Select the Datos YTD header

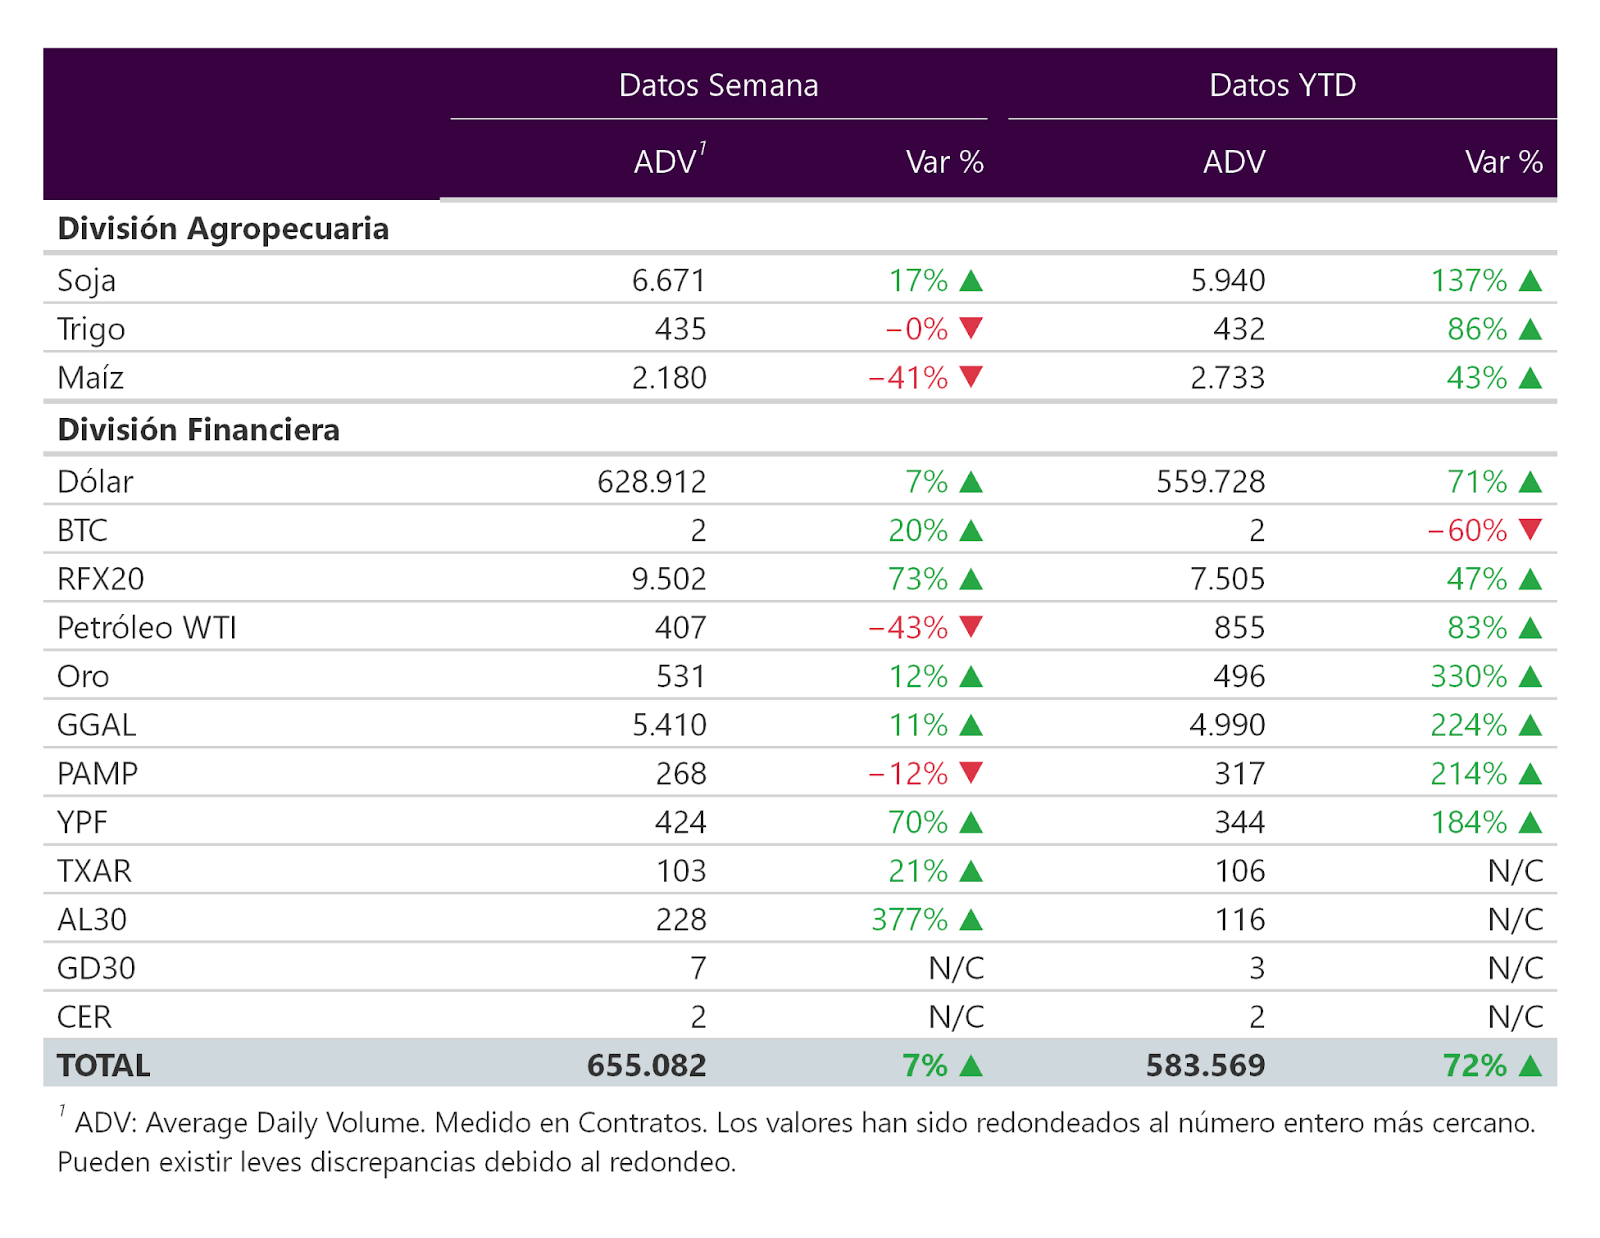pos(1282,85)
